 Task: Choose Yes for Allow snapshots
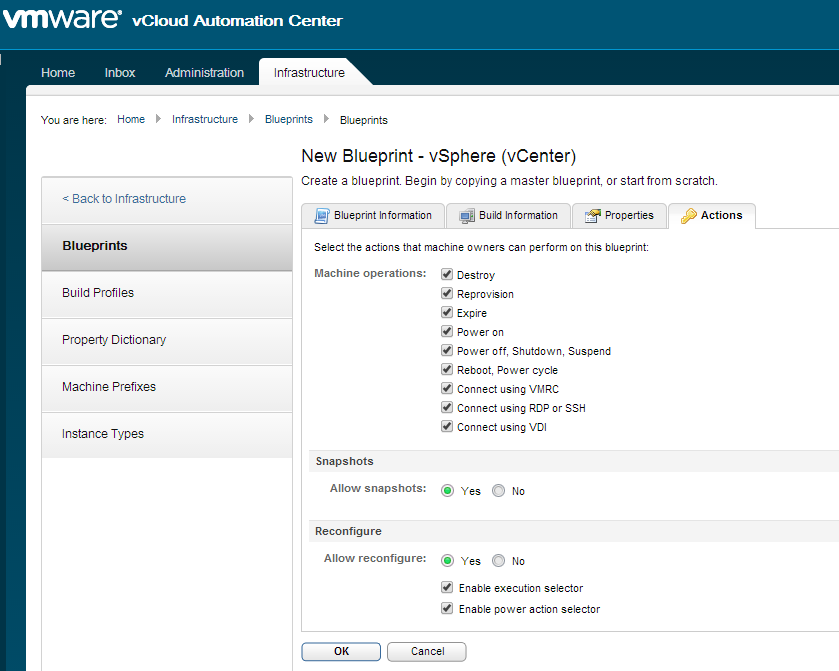(x=447, y=491)
